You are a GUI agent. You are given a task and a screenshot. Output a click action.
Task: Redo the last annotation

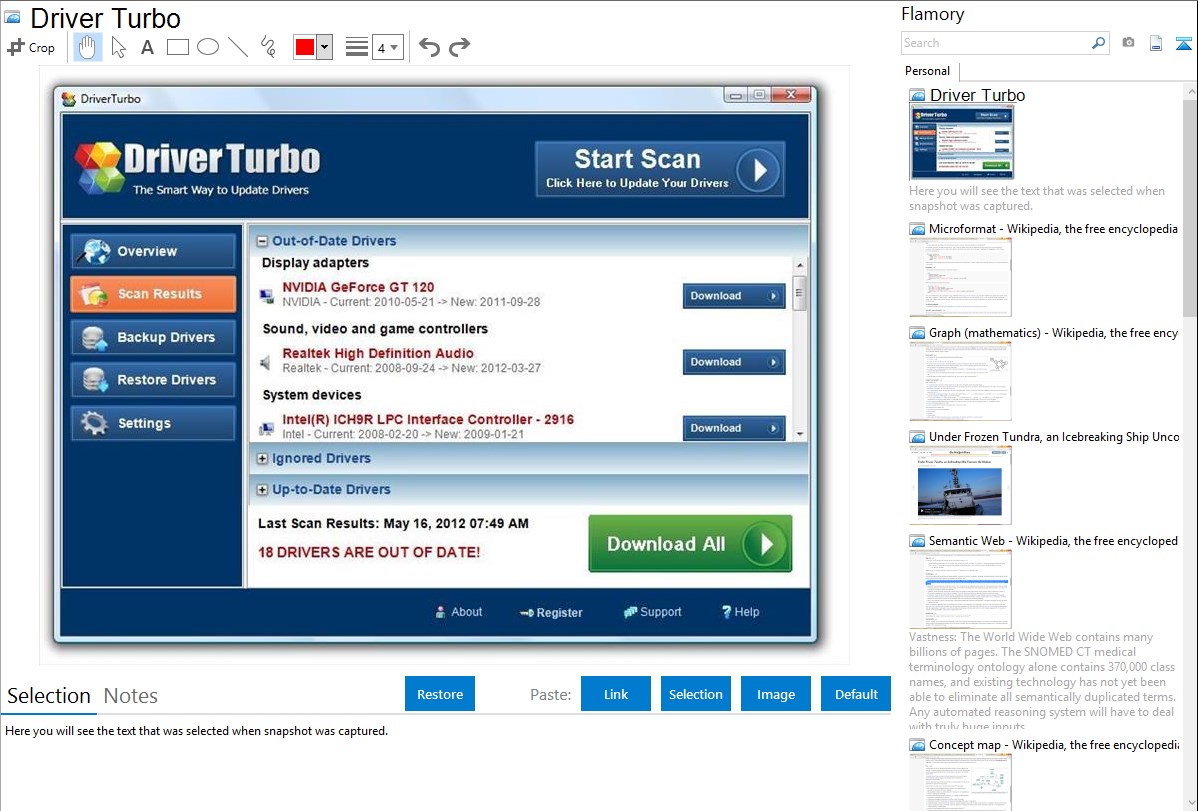pos(459,47)
